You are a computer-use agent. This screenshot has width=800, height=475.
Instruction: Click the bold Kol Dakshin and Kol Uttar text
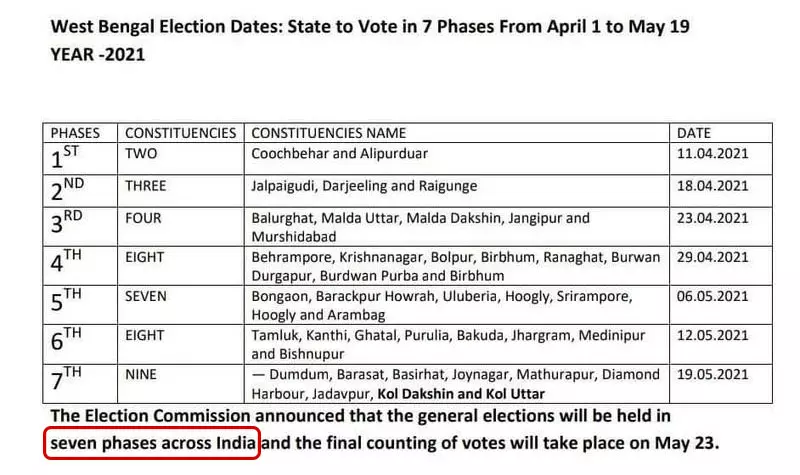(461, 394)
